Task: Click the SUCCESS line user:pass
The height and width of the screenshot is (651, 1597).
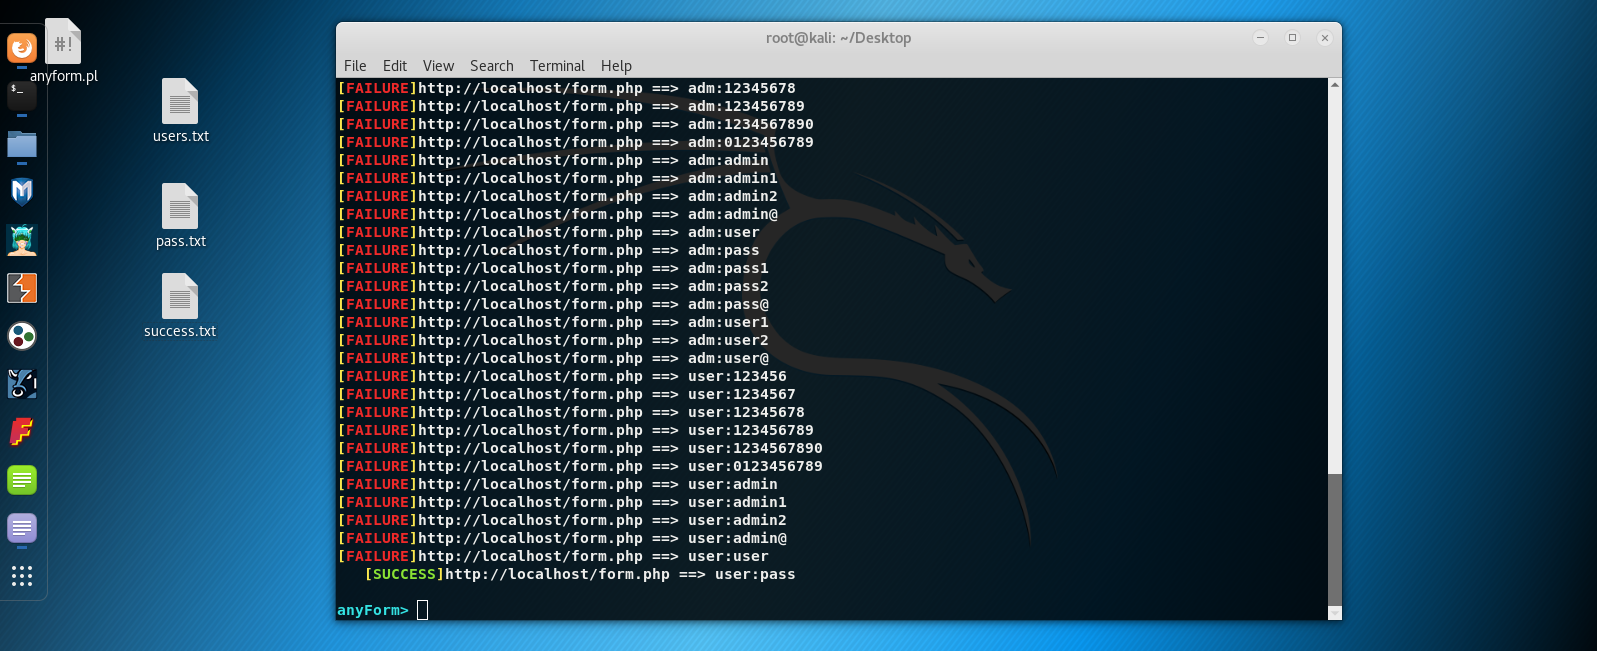Action: [580, 574]
